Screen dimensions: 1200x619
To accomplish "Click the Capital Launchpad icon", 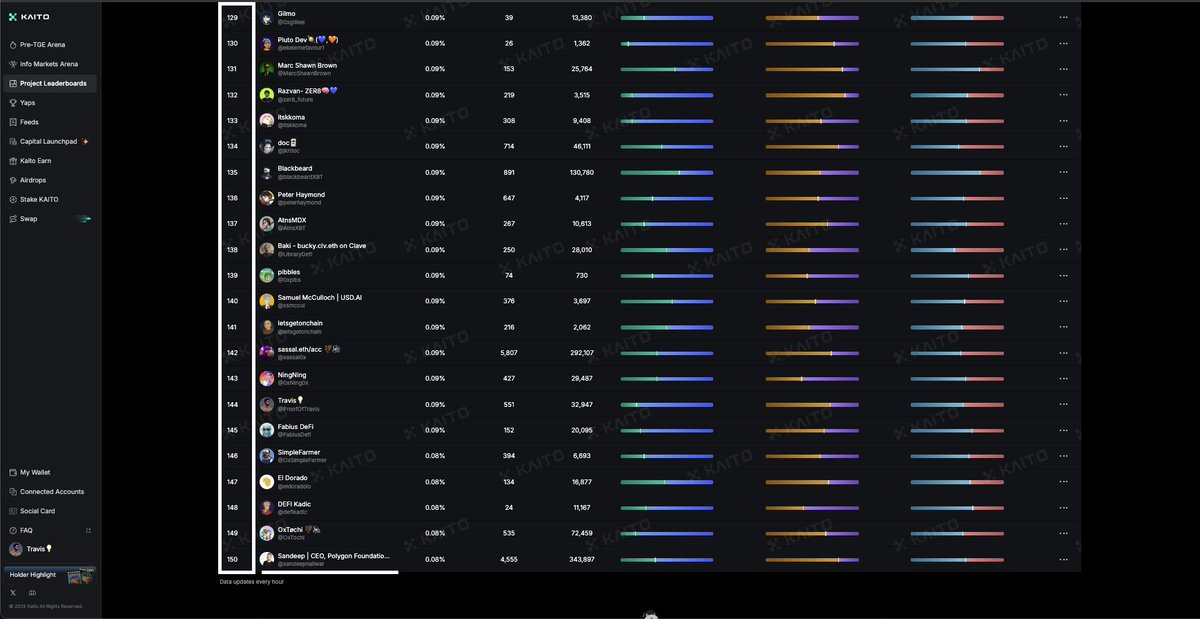I will click(13, 141).
